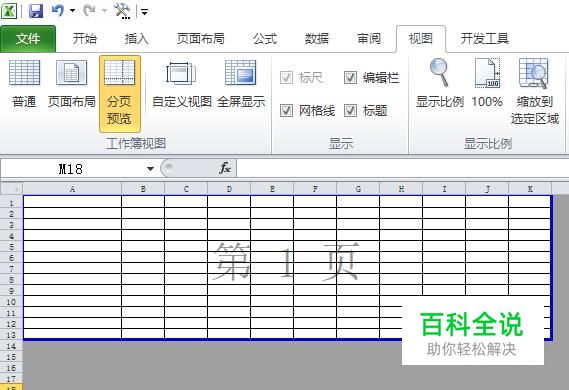569x390 pixels.
Task: Click the tools icon in quick access toolbar
Action: 122,11
